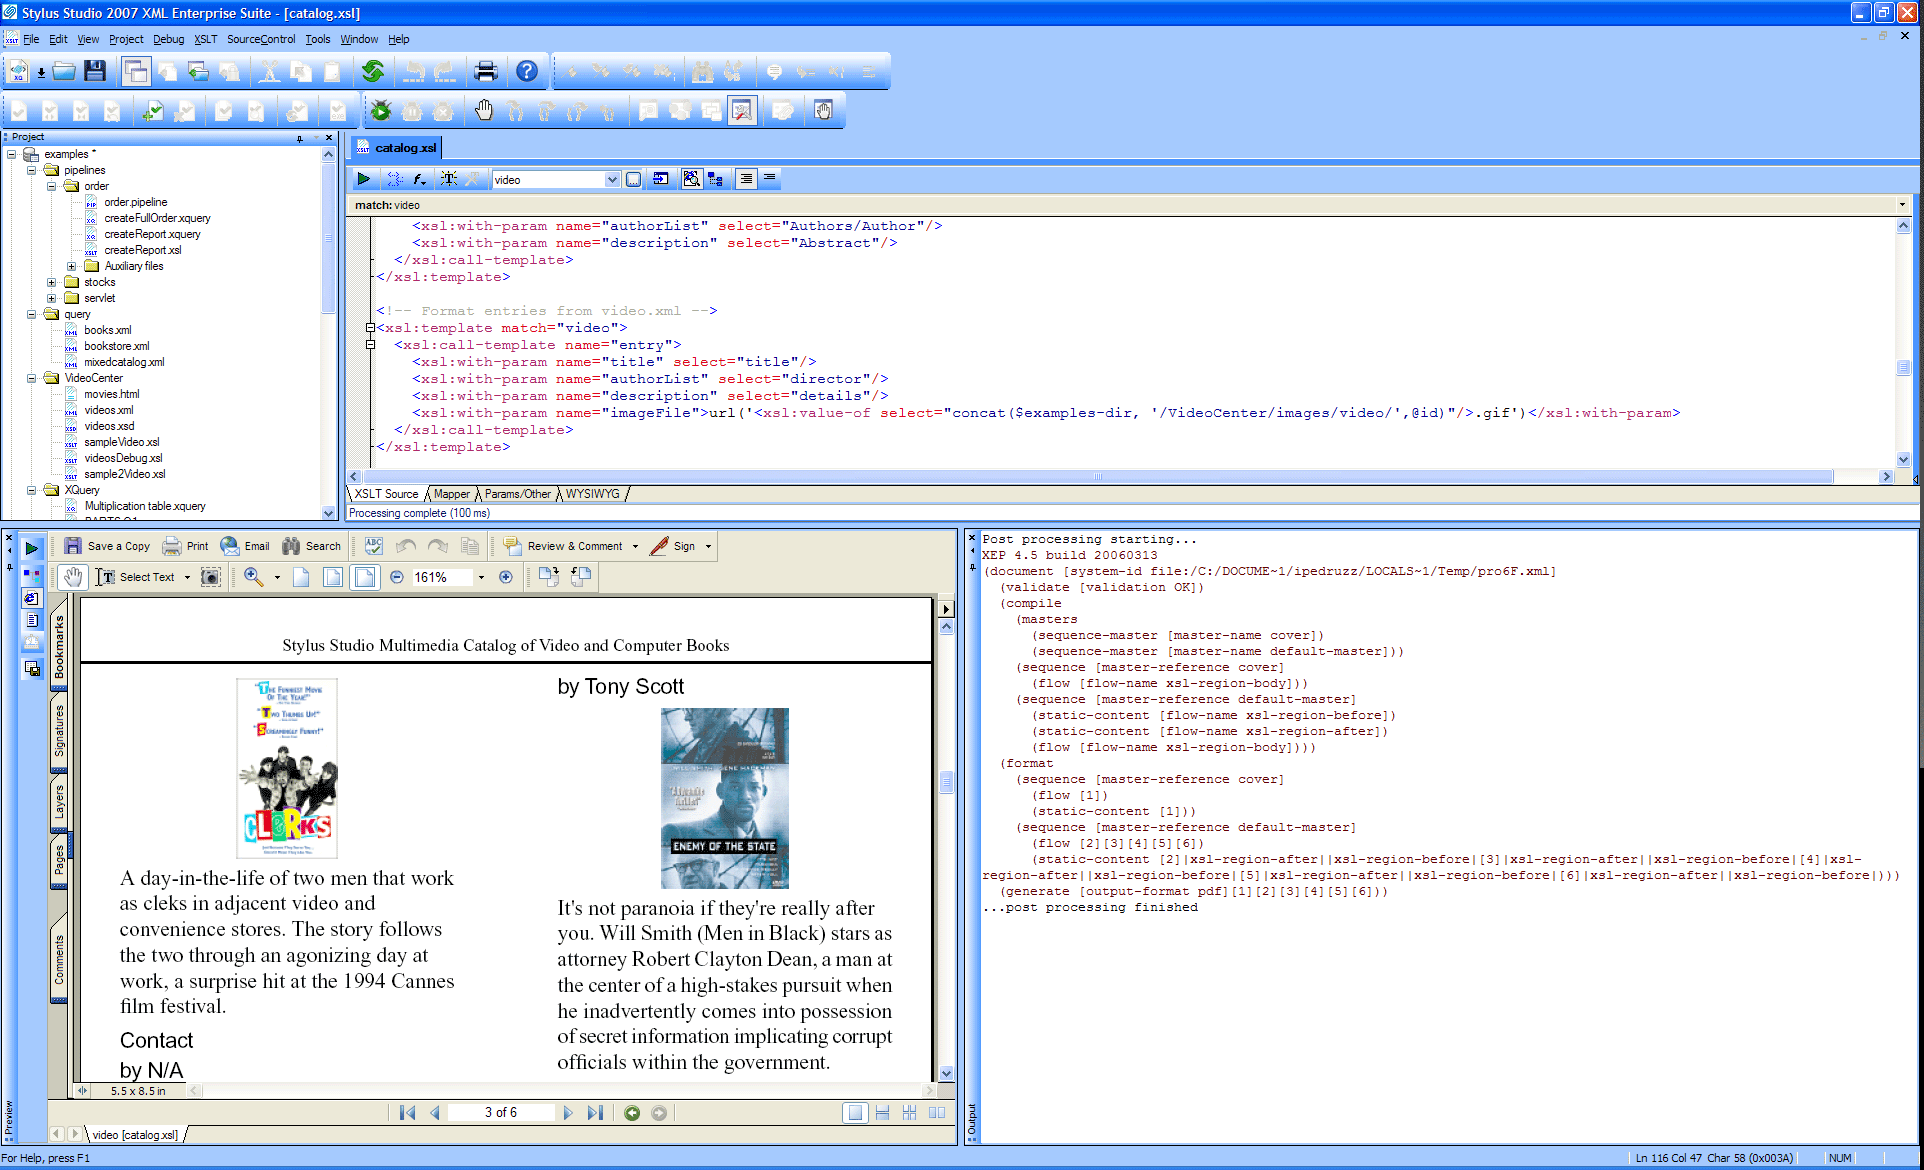Click the Save floppy disk icon

pos(95,71)
